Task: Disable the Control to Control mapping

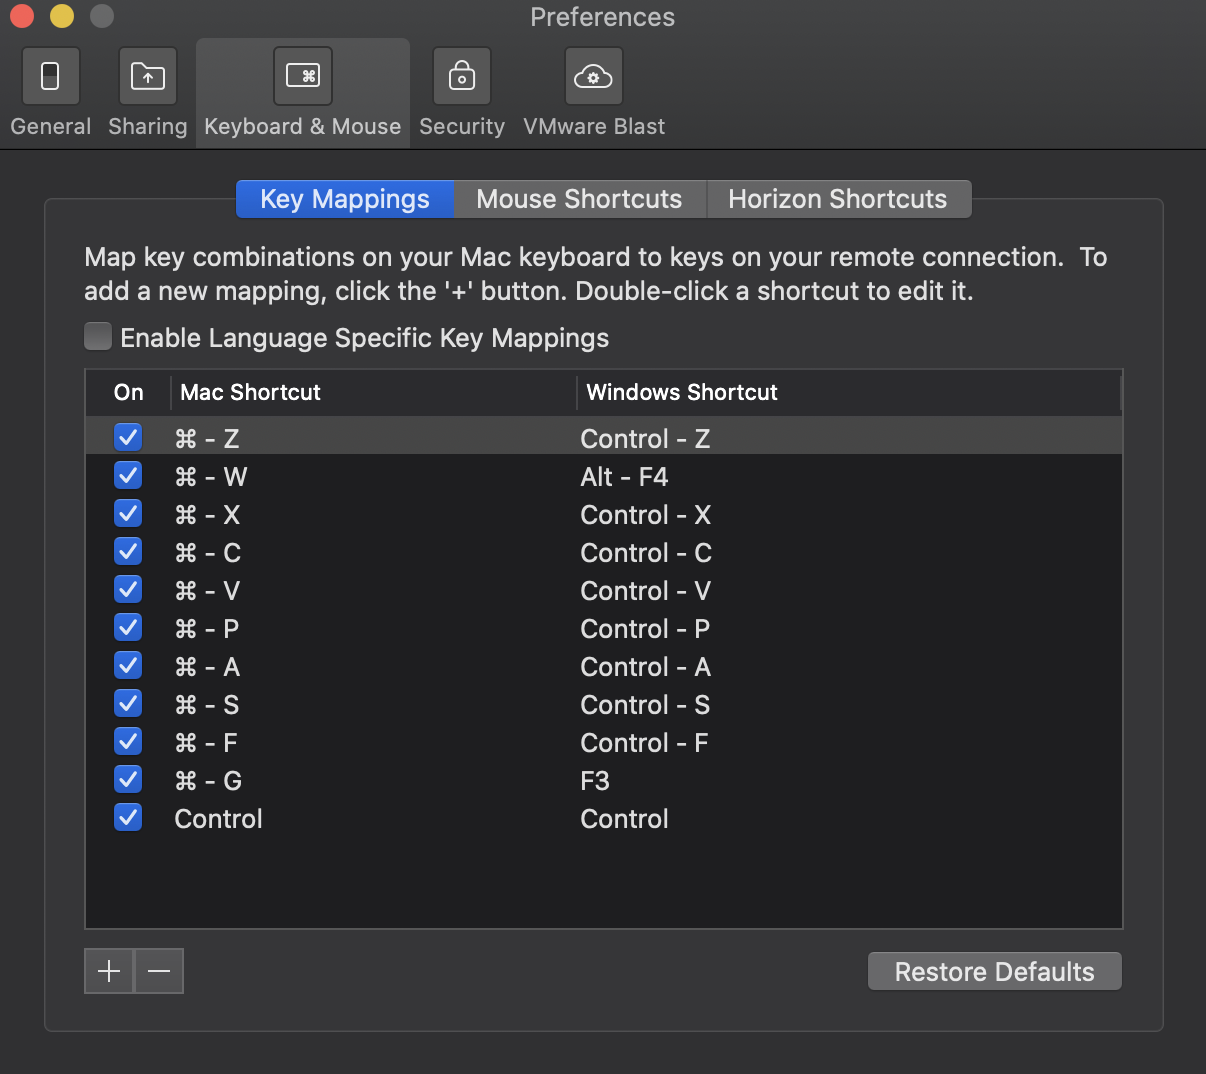Action: 128,818
